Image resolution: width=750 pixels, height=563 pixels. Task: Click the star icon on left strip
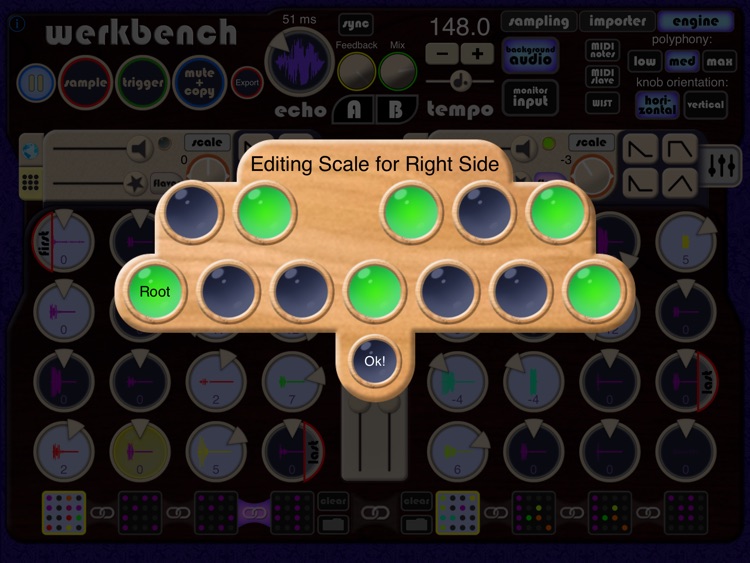[x=135, y=183]
